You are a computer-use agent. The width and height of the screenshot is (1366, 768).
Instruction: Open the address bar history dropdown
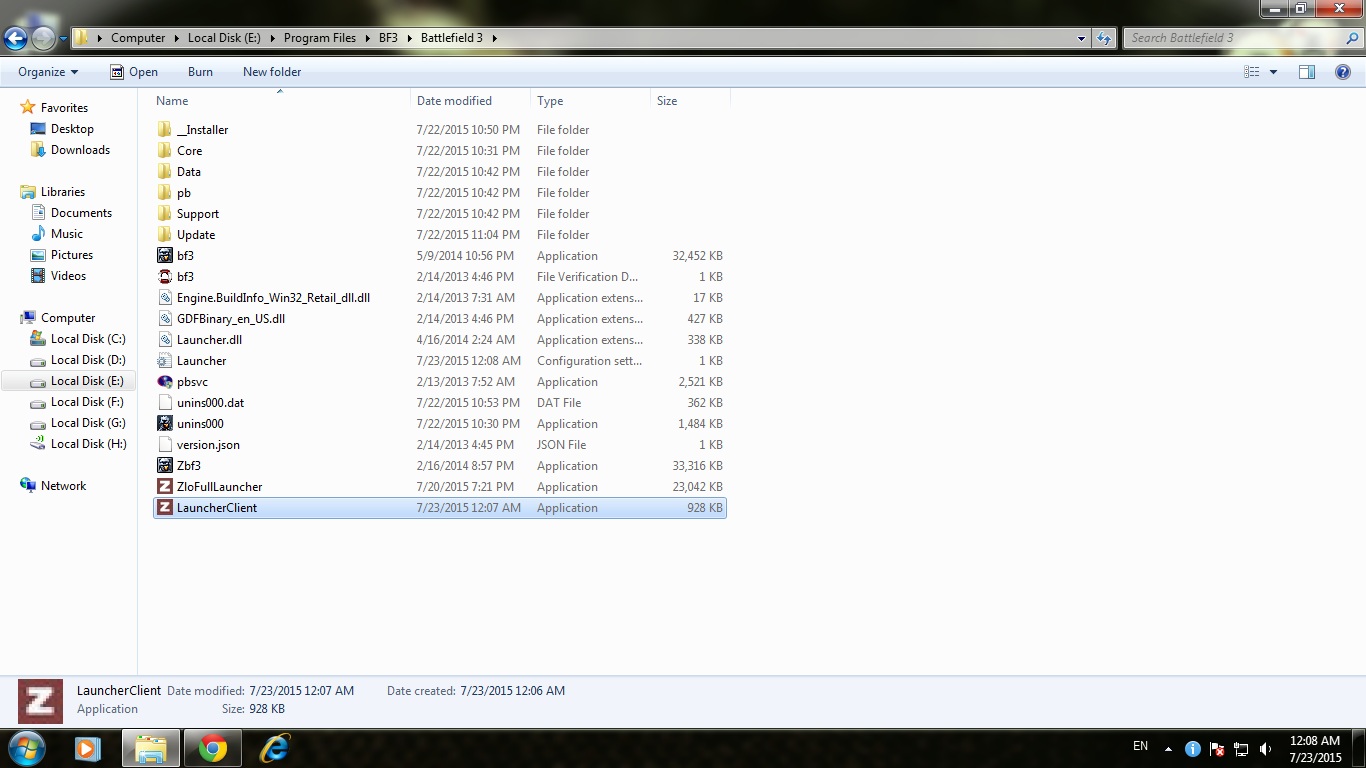(x=1082, y=38)
